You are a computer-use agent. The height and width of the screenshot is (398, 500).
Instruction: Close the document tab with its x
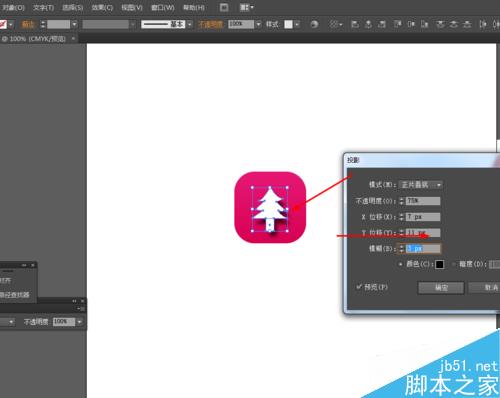pyautogui.click(x=73, y=38)
